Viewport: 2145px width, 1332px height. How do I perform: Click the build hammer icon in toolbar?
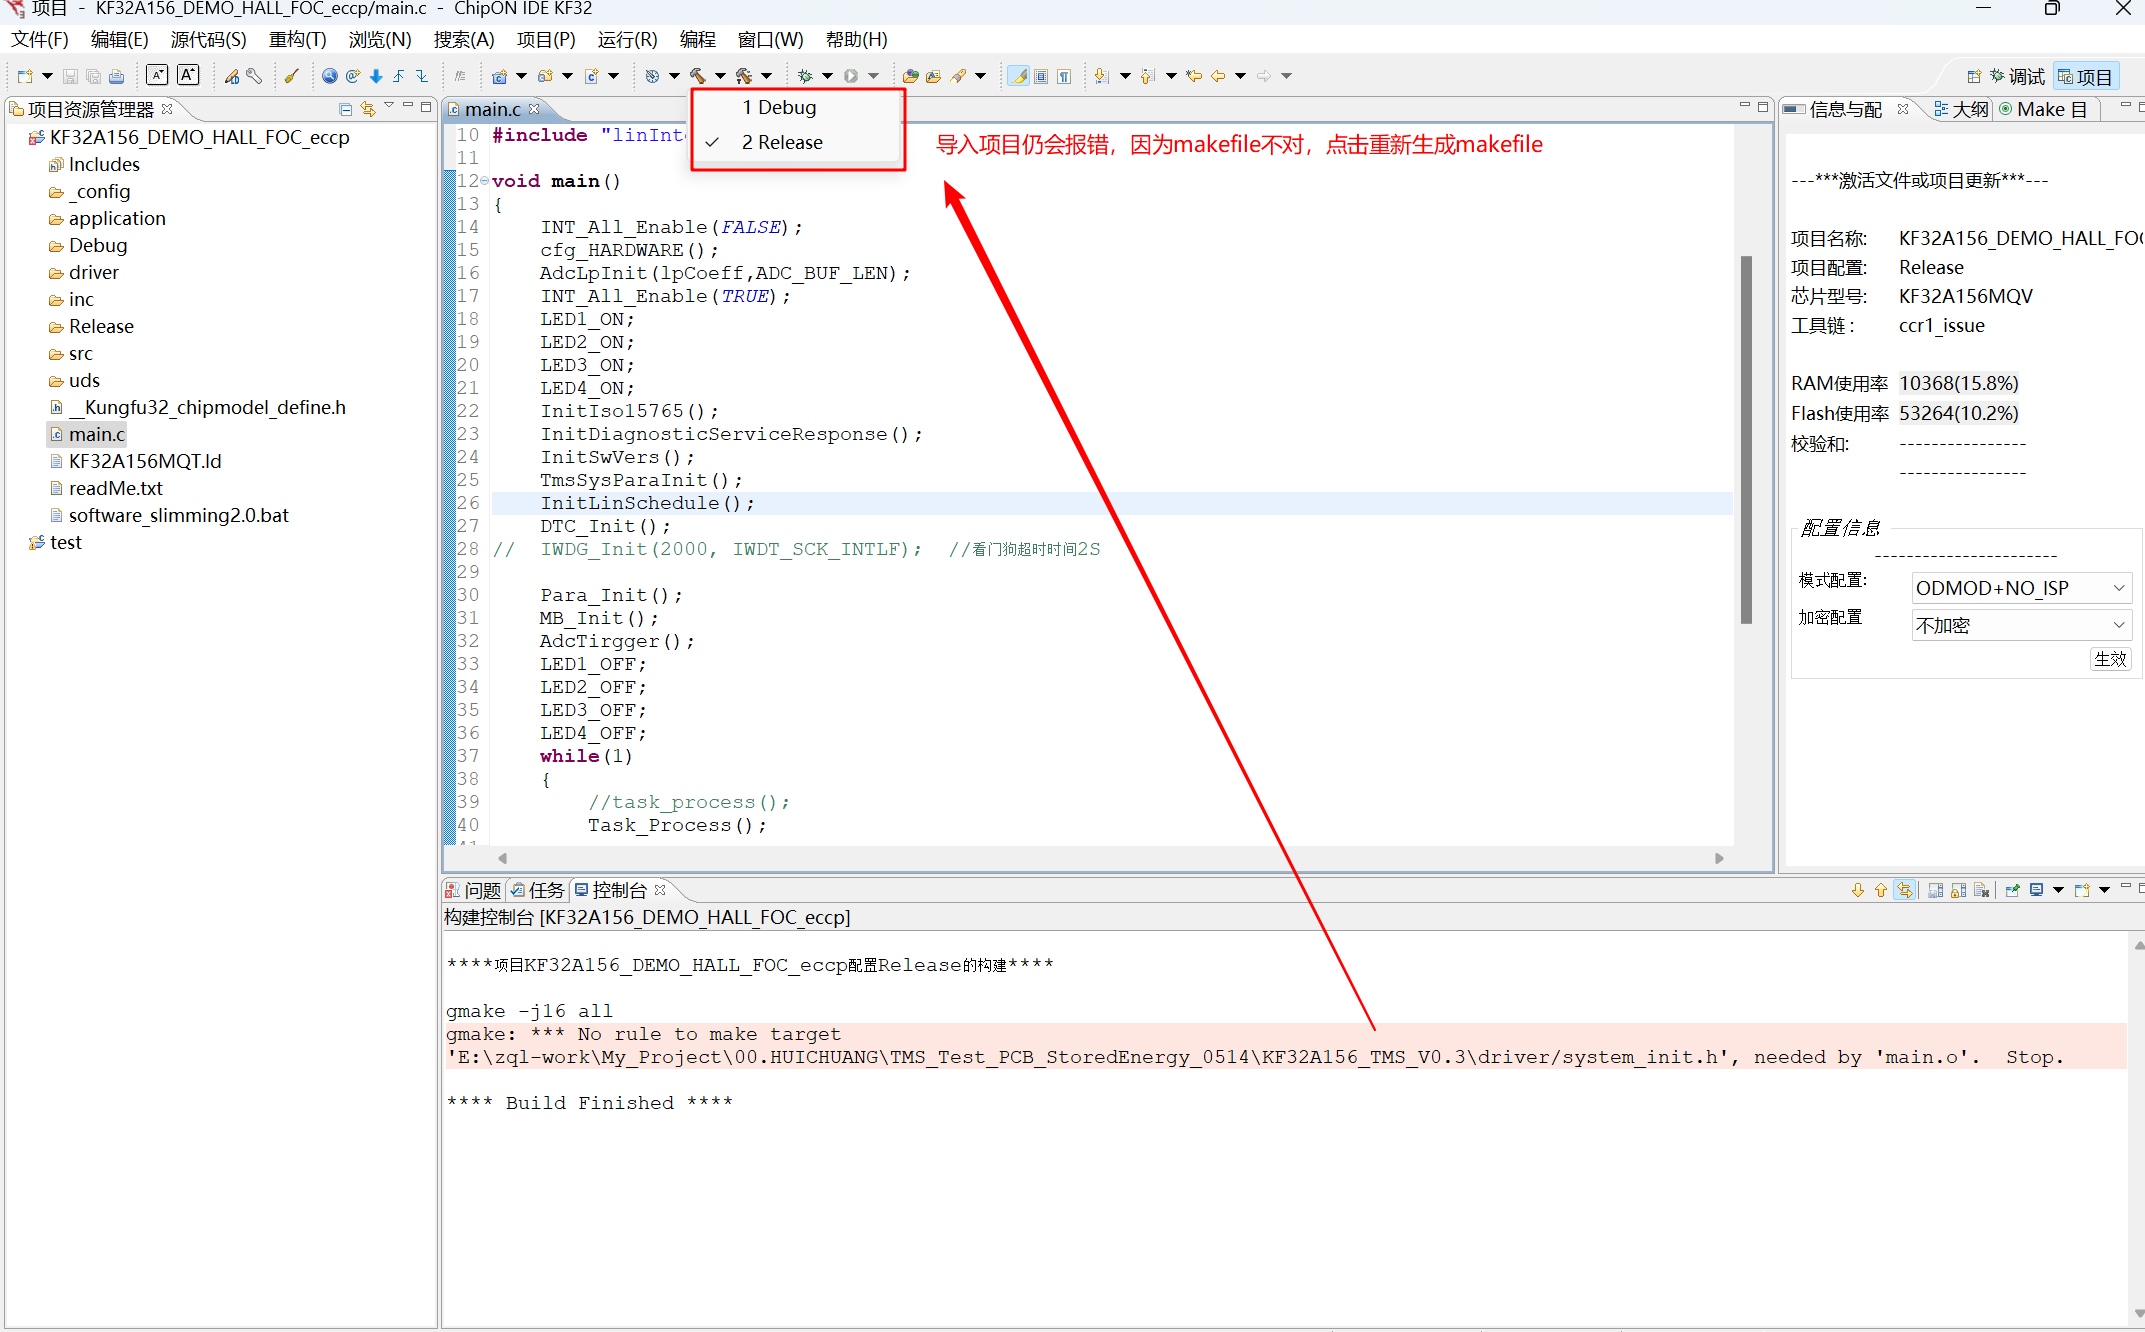click(x=698, y=76)
